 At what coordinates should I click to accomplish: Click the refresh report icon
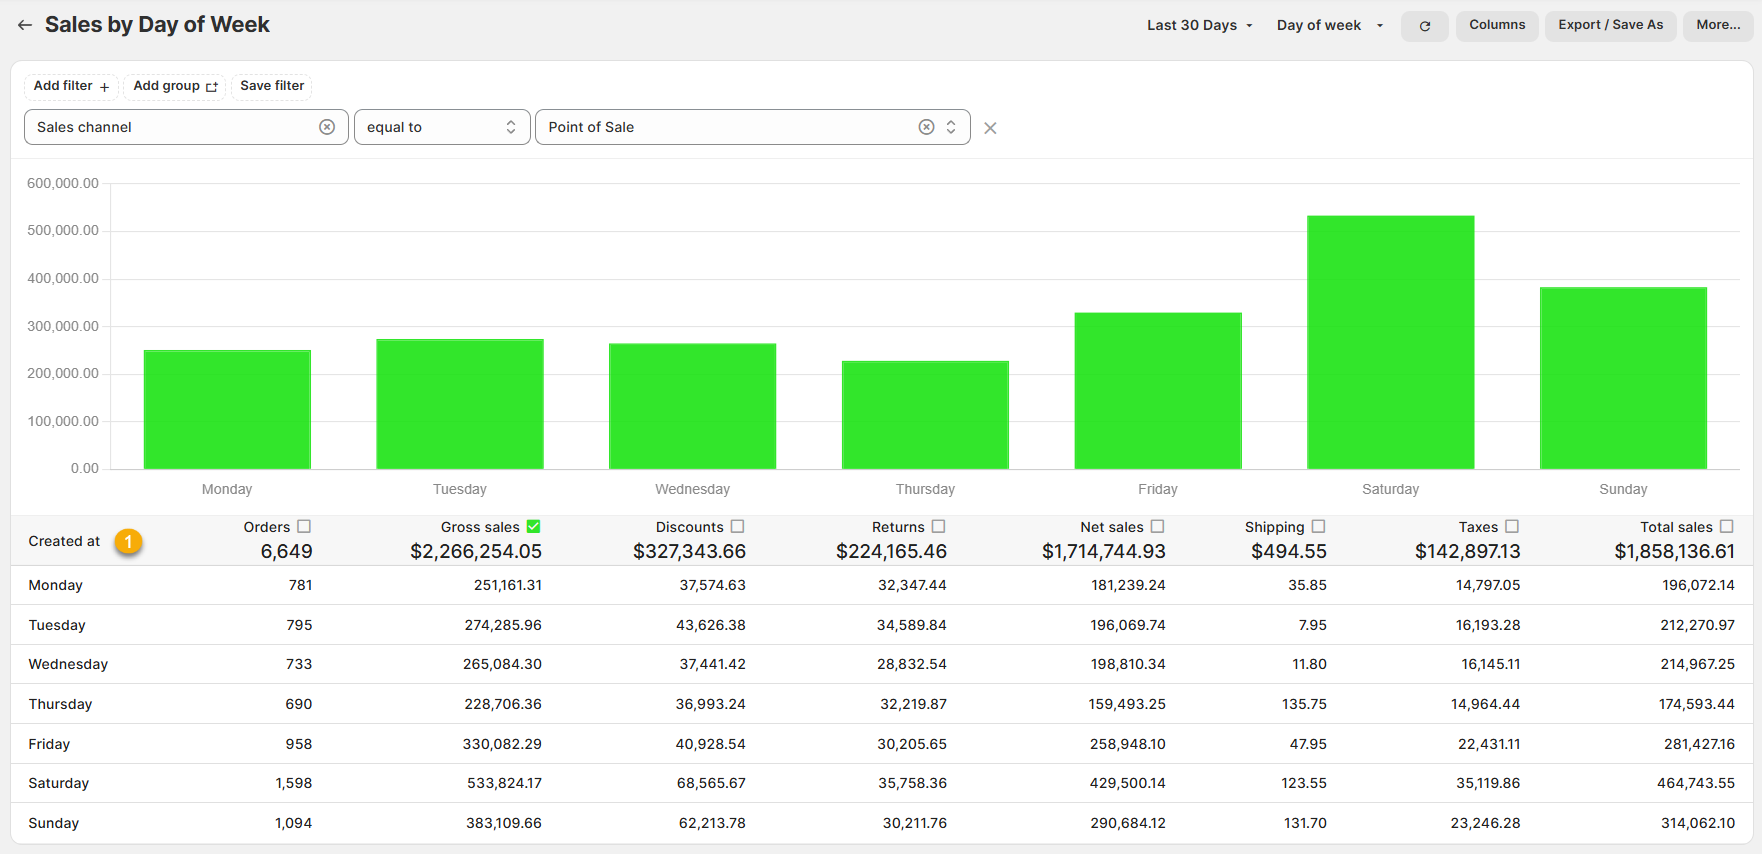1424,26
